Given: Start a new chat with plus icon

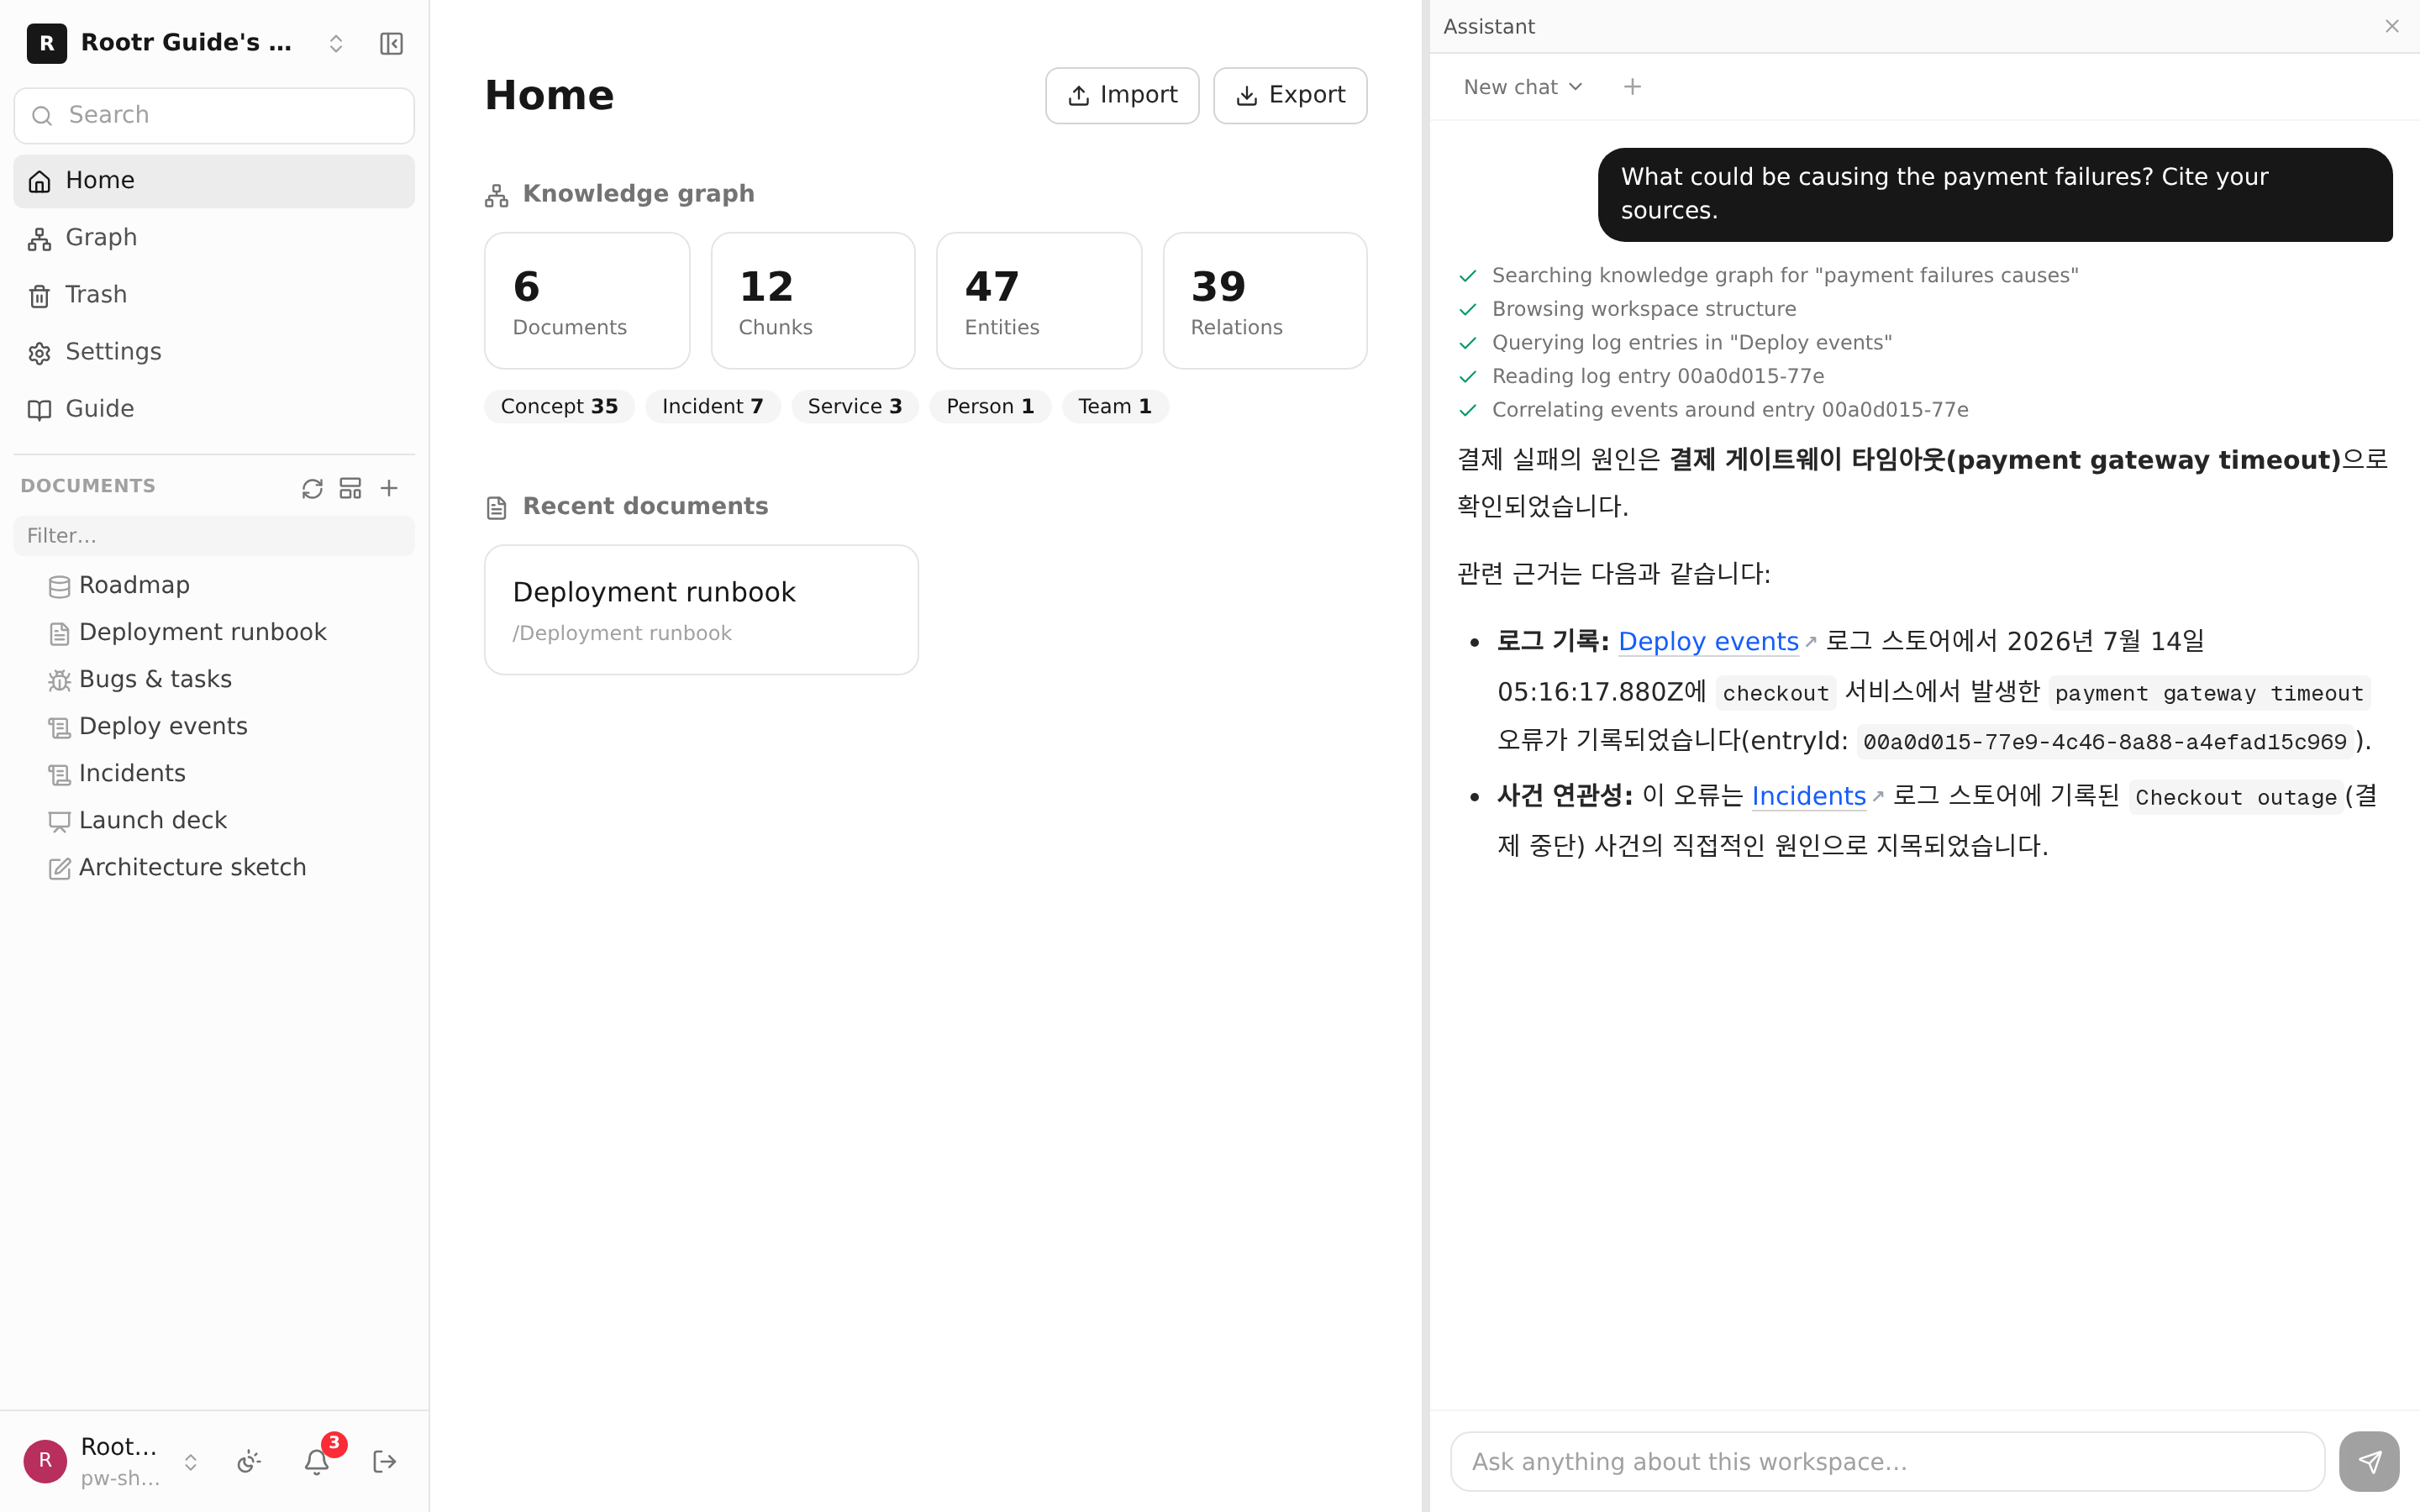Looking at the screenshot, I should (1632, 87).
